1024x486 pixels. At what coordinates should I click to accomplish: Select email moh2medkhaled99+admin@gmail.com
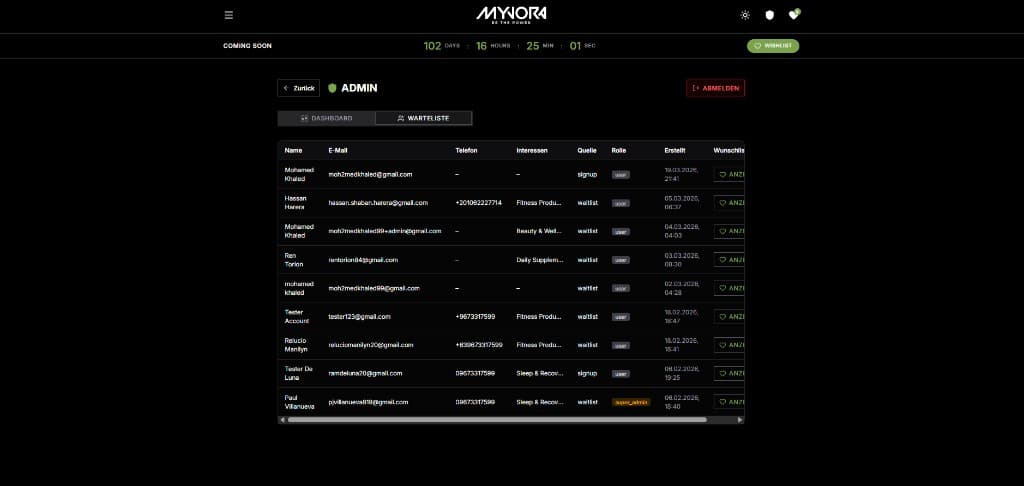tap(385, 231)
